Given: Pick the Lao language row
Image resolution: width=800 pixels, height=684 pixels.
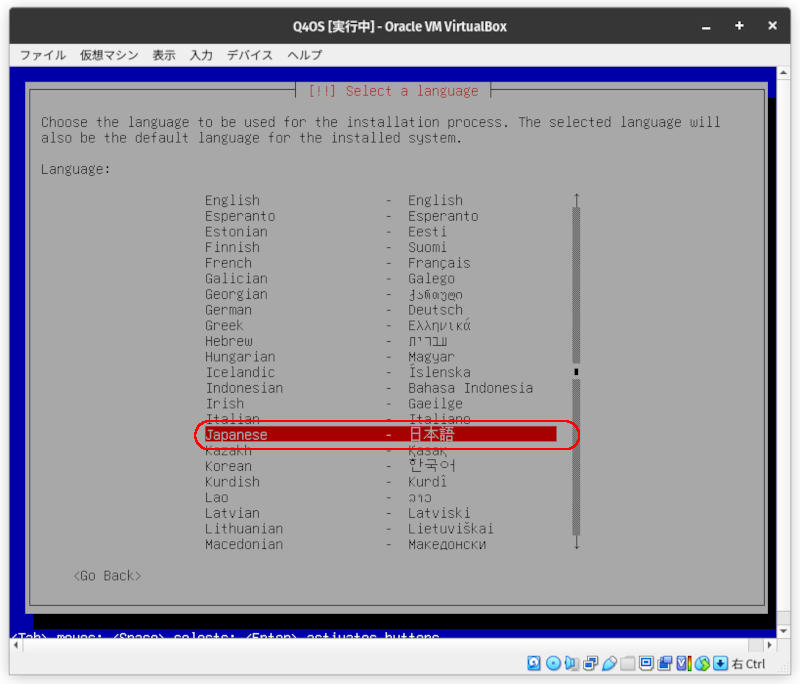Looking at the screenshot, I should pos(381,497).
